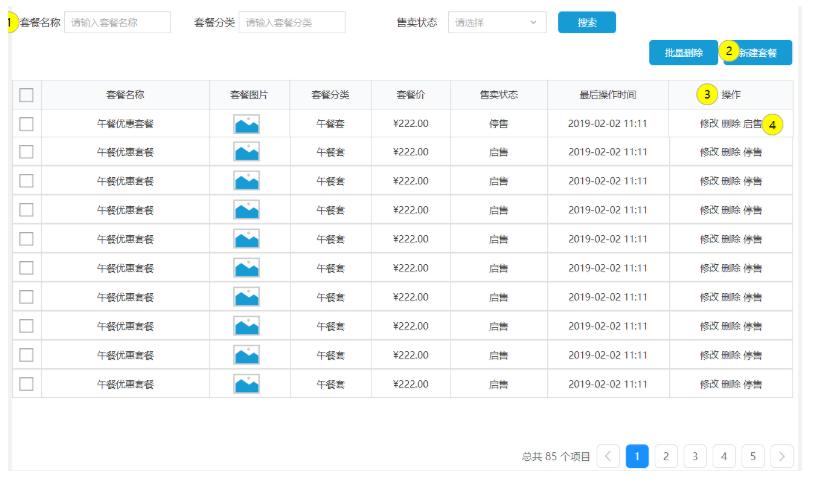Viewport: 830px width, 479px height.
Task: Click the 套餐分类 column header
Action: click(x=330, y=95)
